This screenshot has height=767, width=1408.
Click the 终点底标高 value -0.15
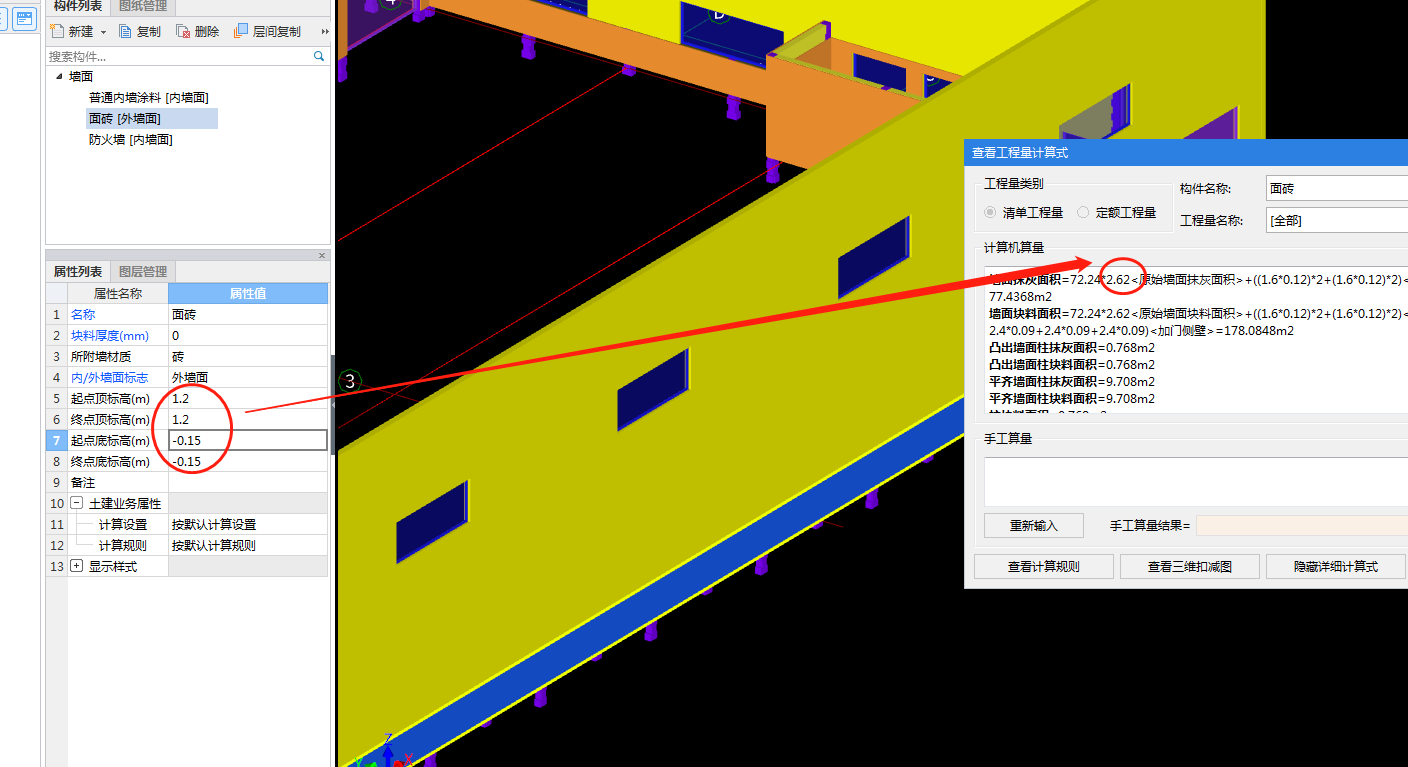pyautogui.click(x=248, y=461)
